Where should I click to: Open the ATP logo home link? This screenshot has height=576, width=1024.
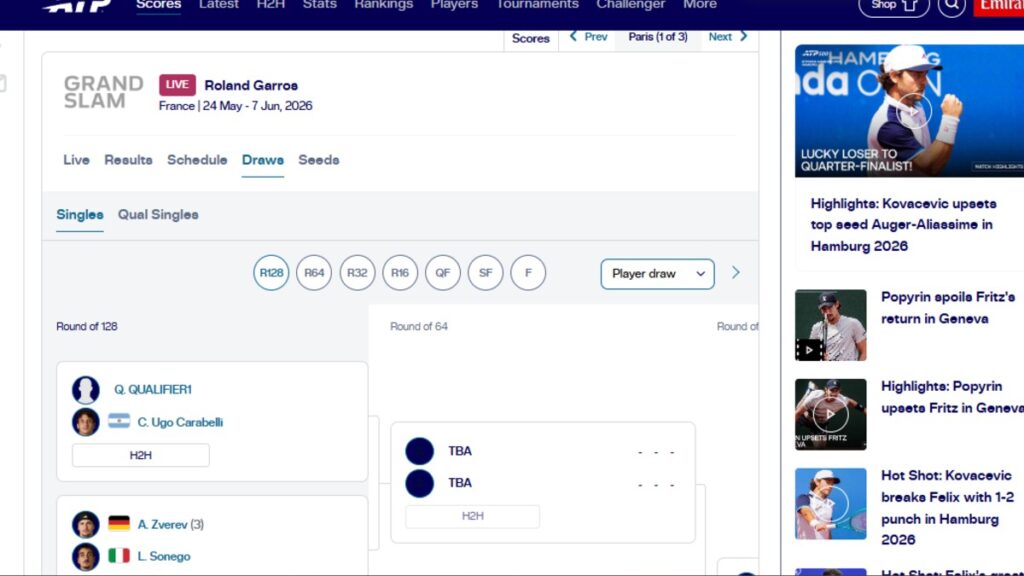pyautogui.click(x=77, y=5)
